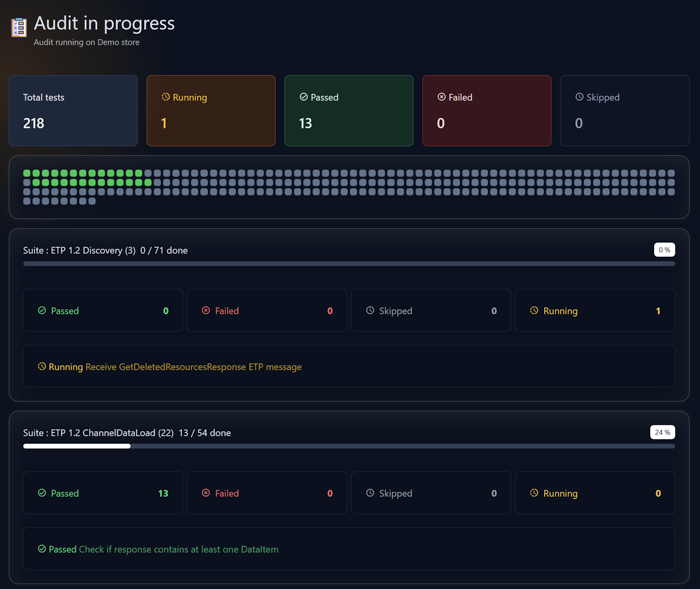Click Running clock icon in ChannelDataLoad suite
Screen dimensions: 700x589
tap(534, 493)
